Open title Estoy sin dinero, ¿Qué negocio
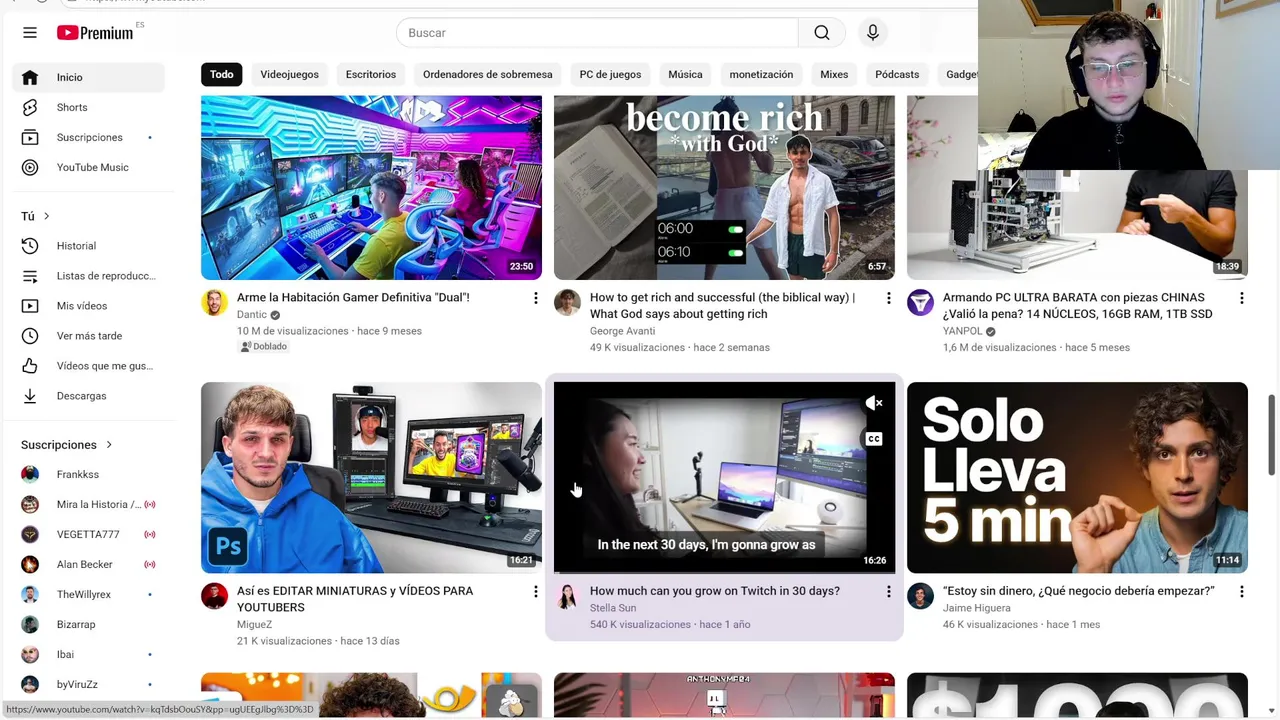The image size is (1280, 720). click(x=1079, y=591)
